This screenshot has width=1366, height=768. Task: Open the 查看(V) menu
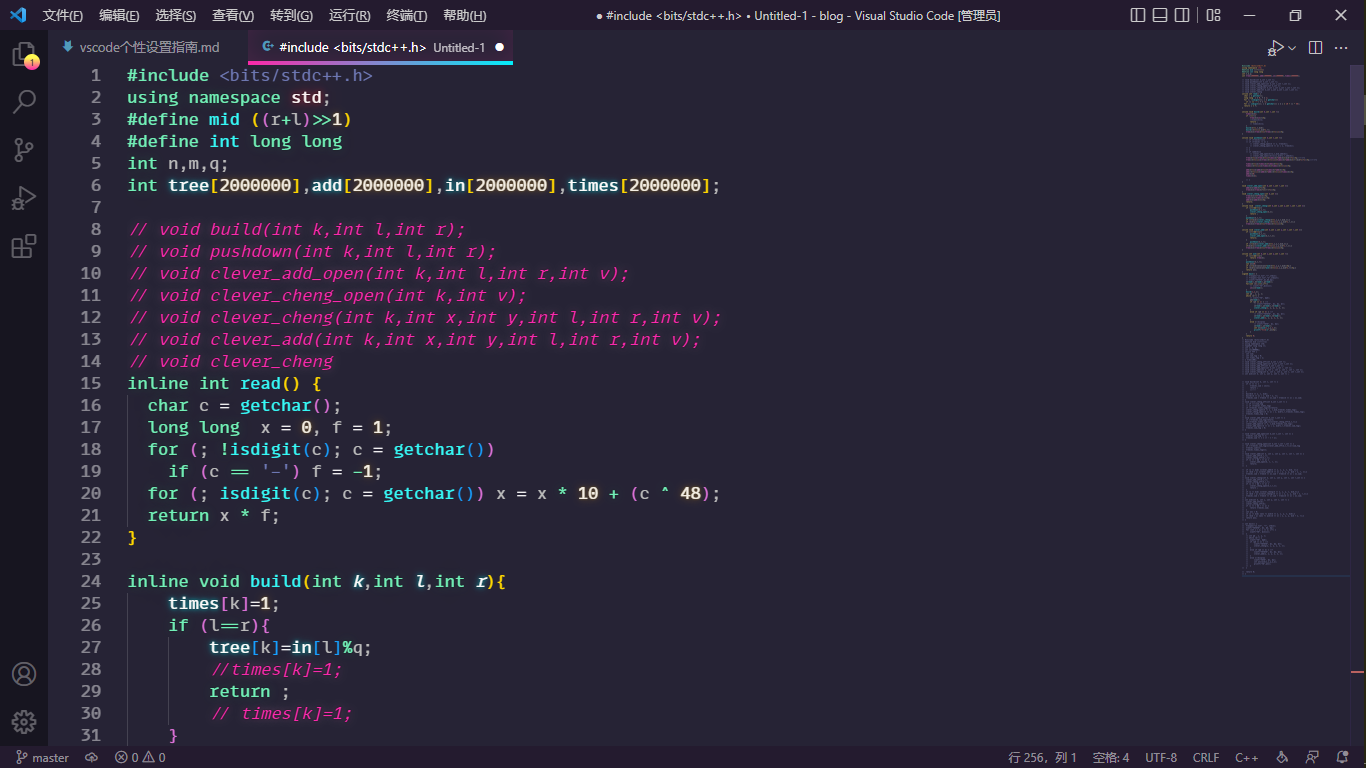(233, 15)
